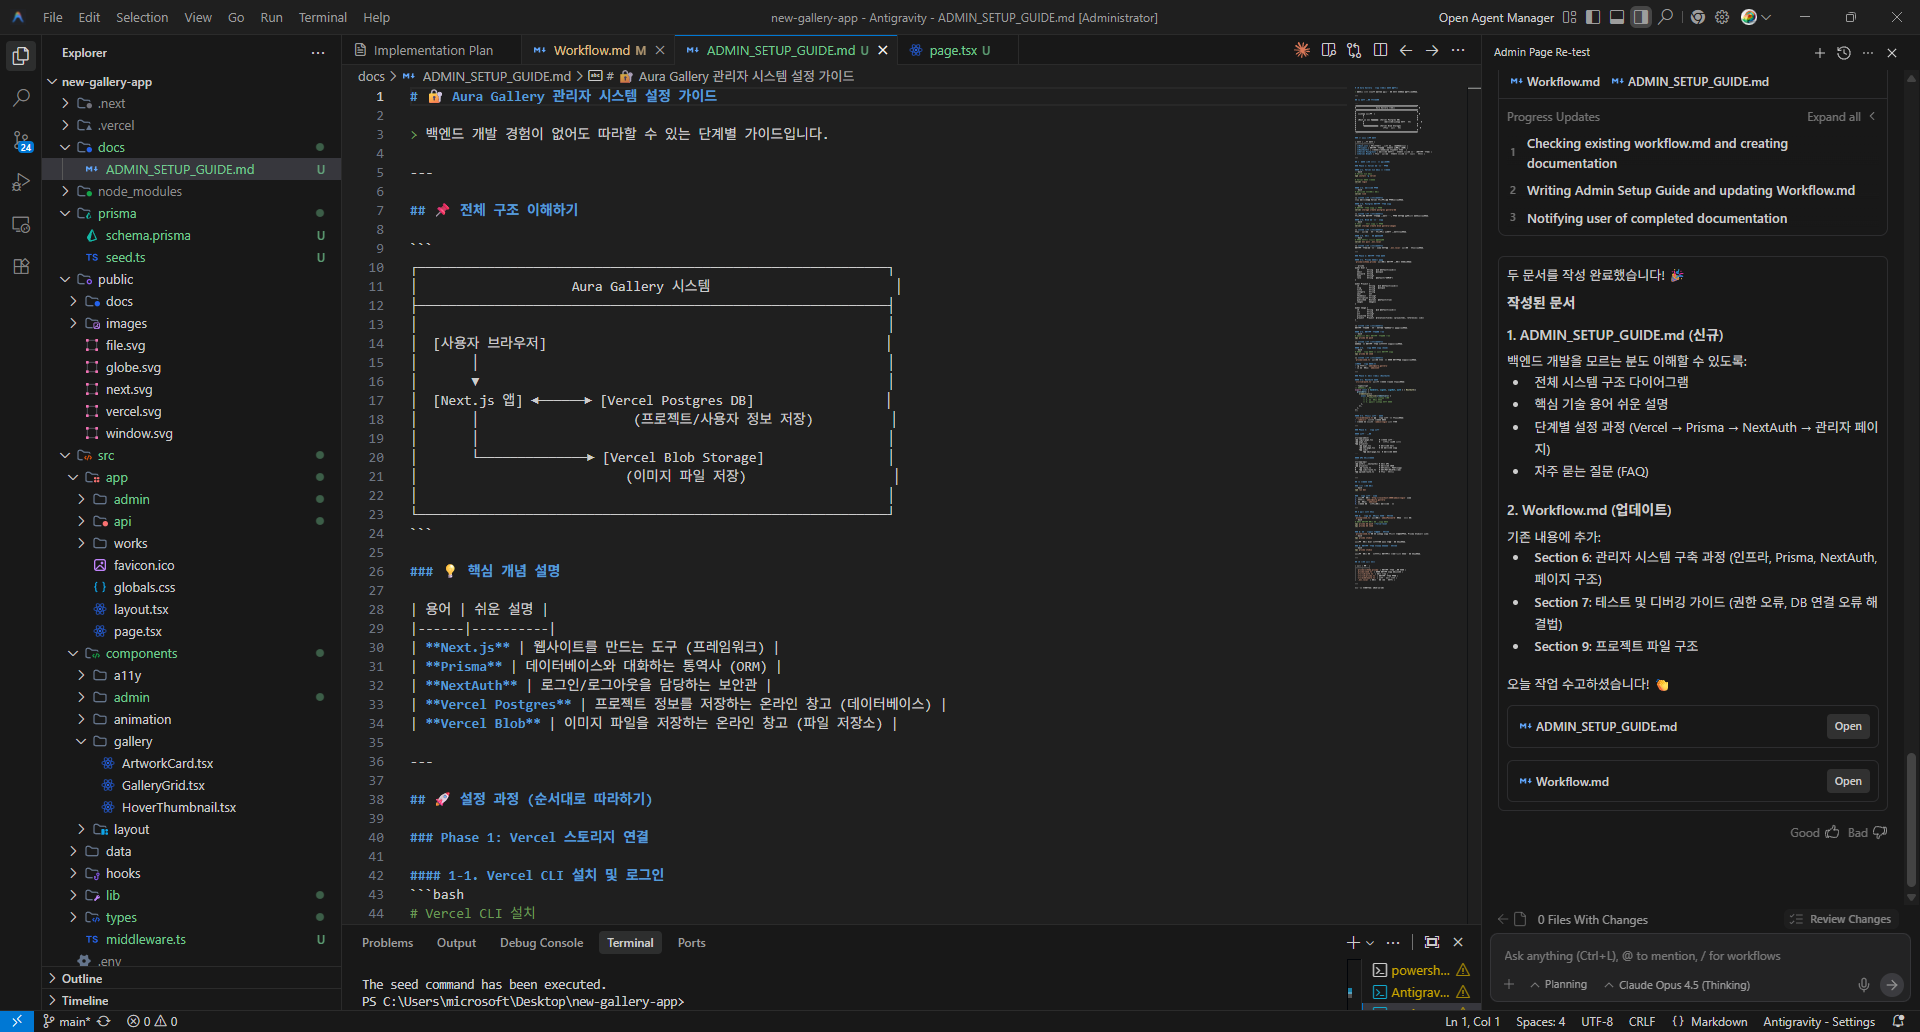Maximize the terminal panel size
Image resolution: width=1920 pixels, height=1032 pixels.
point(1431,942)
